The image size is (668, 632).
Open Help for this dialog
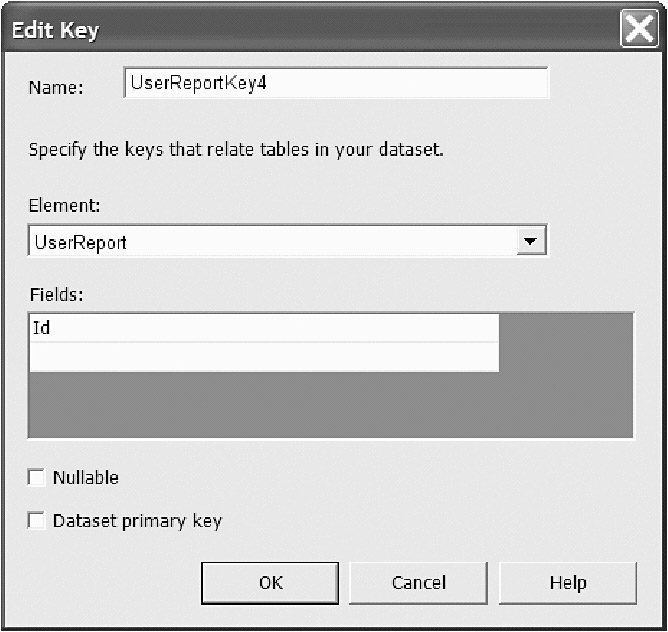(567, 583)
